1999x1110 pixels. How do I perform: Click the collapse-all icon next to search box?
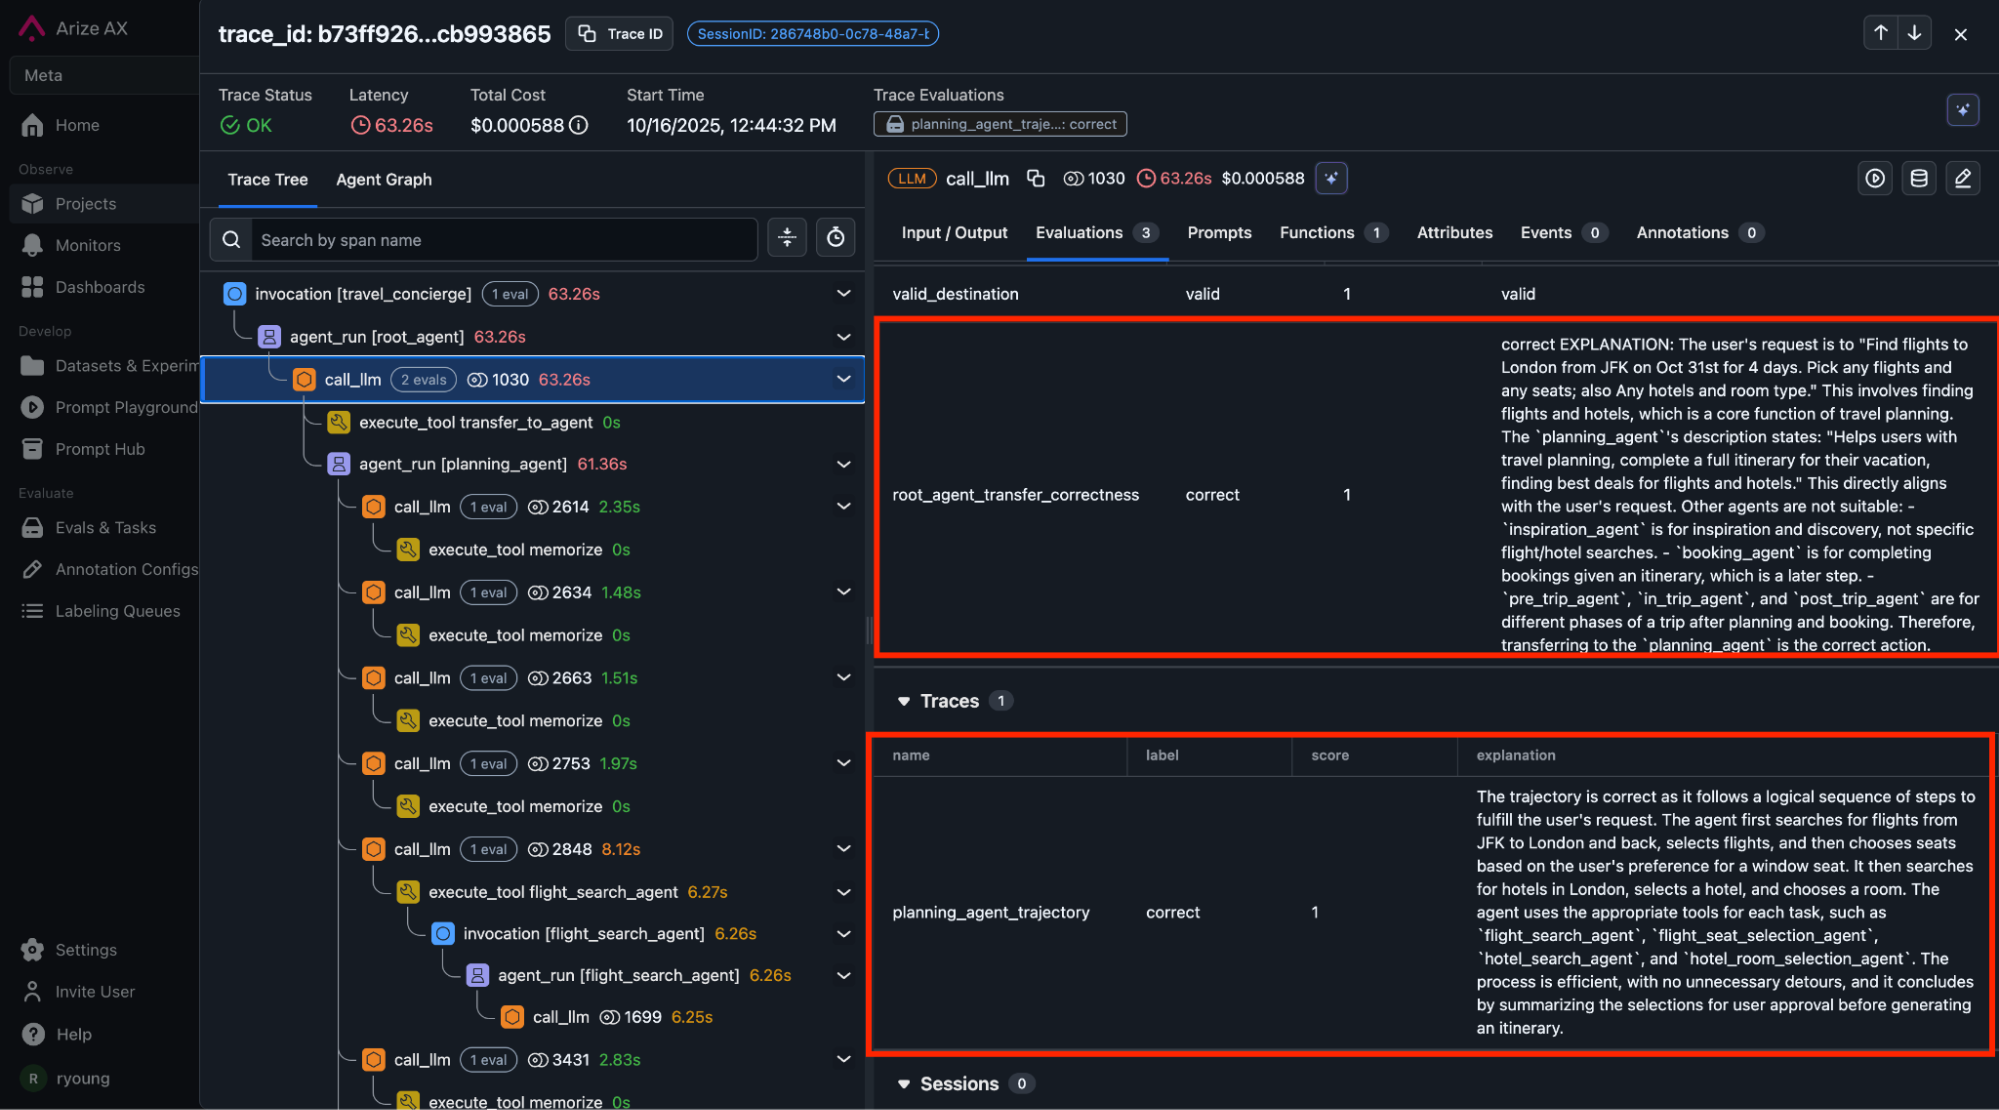pyautogui.click(x=787, y=238)
